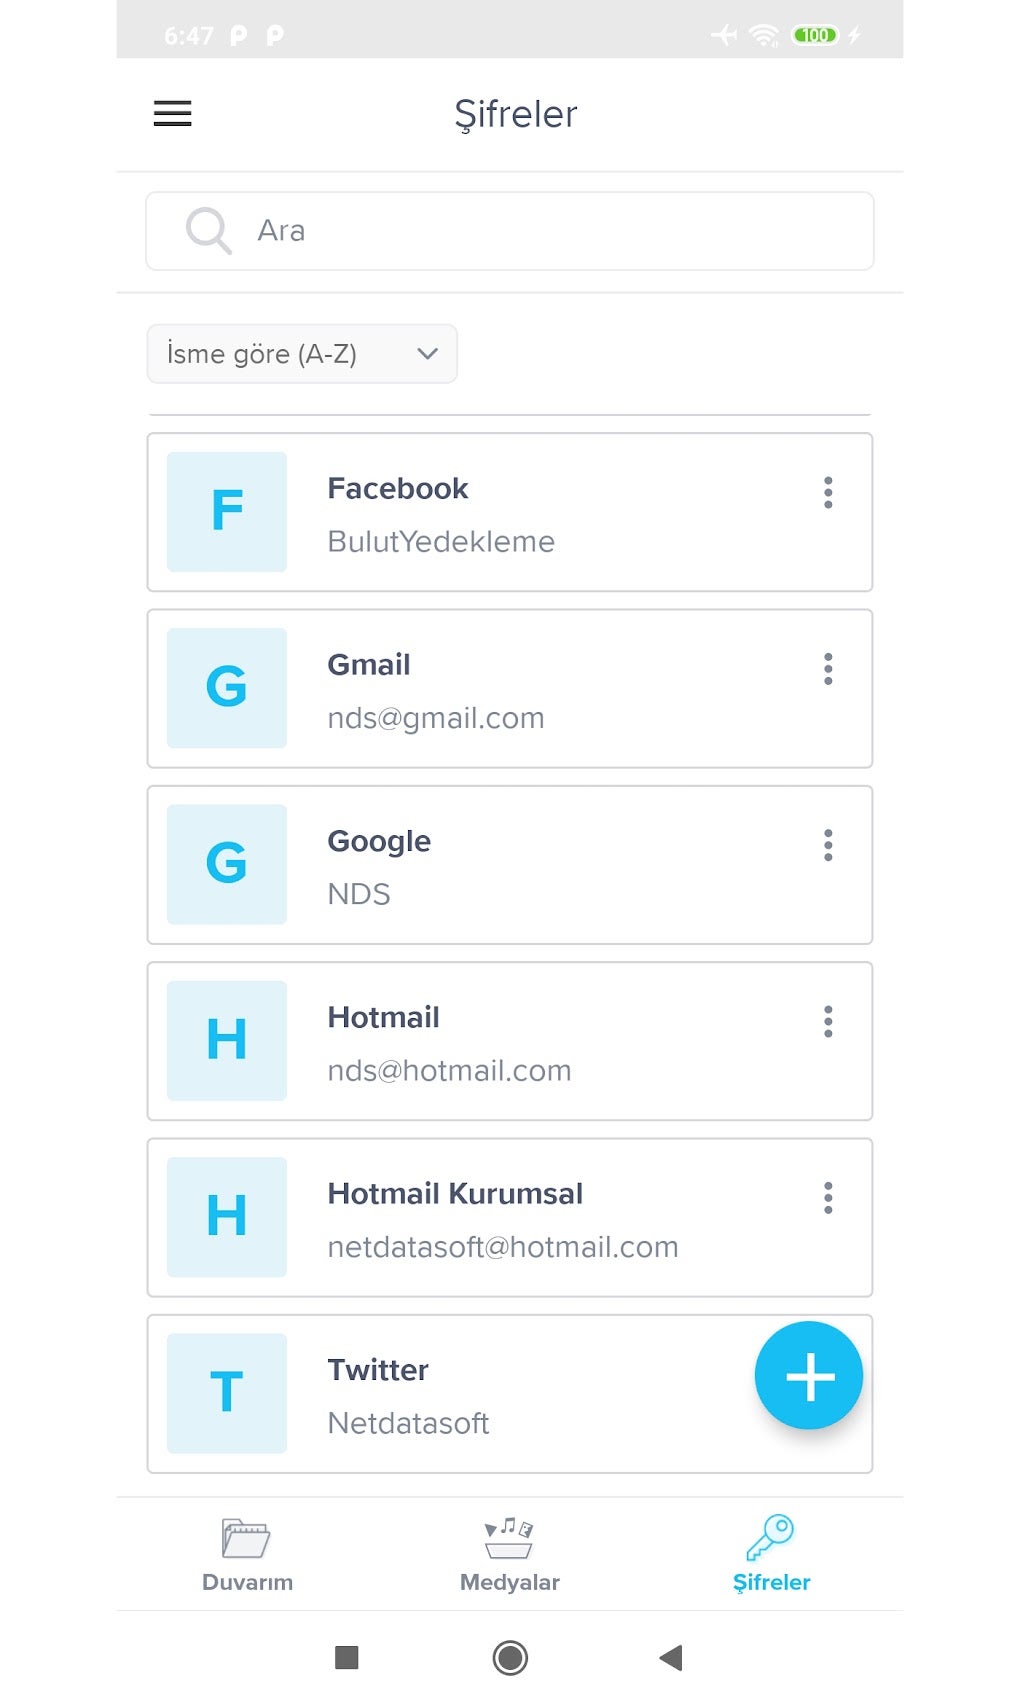Tap the blue G thumbnail for Gmail
Image resolution: width=1020 pixels, height=1705 pixels.
[x=227, y=688]
